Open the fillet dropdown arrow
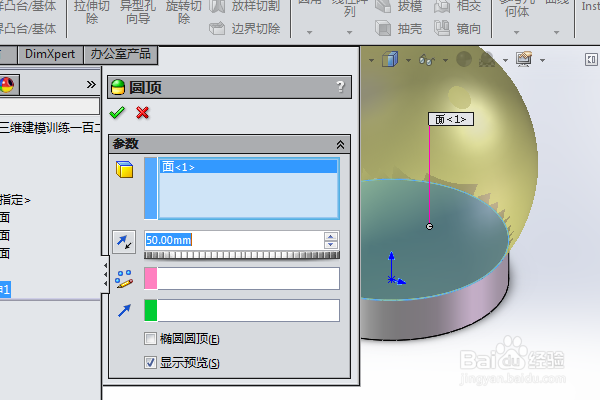The height and width of the screenshot is (400, 600). 310,33
